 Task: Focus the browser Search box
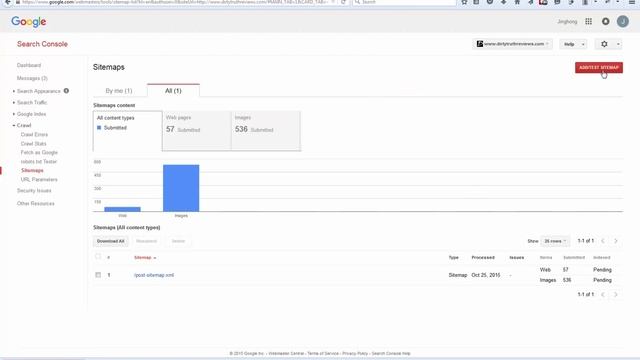[404, 2]
